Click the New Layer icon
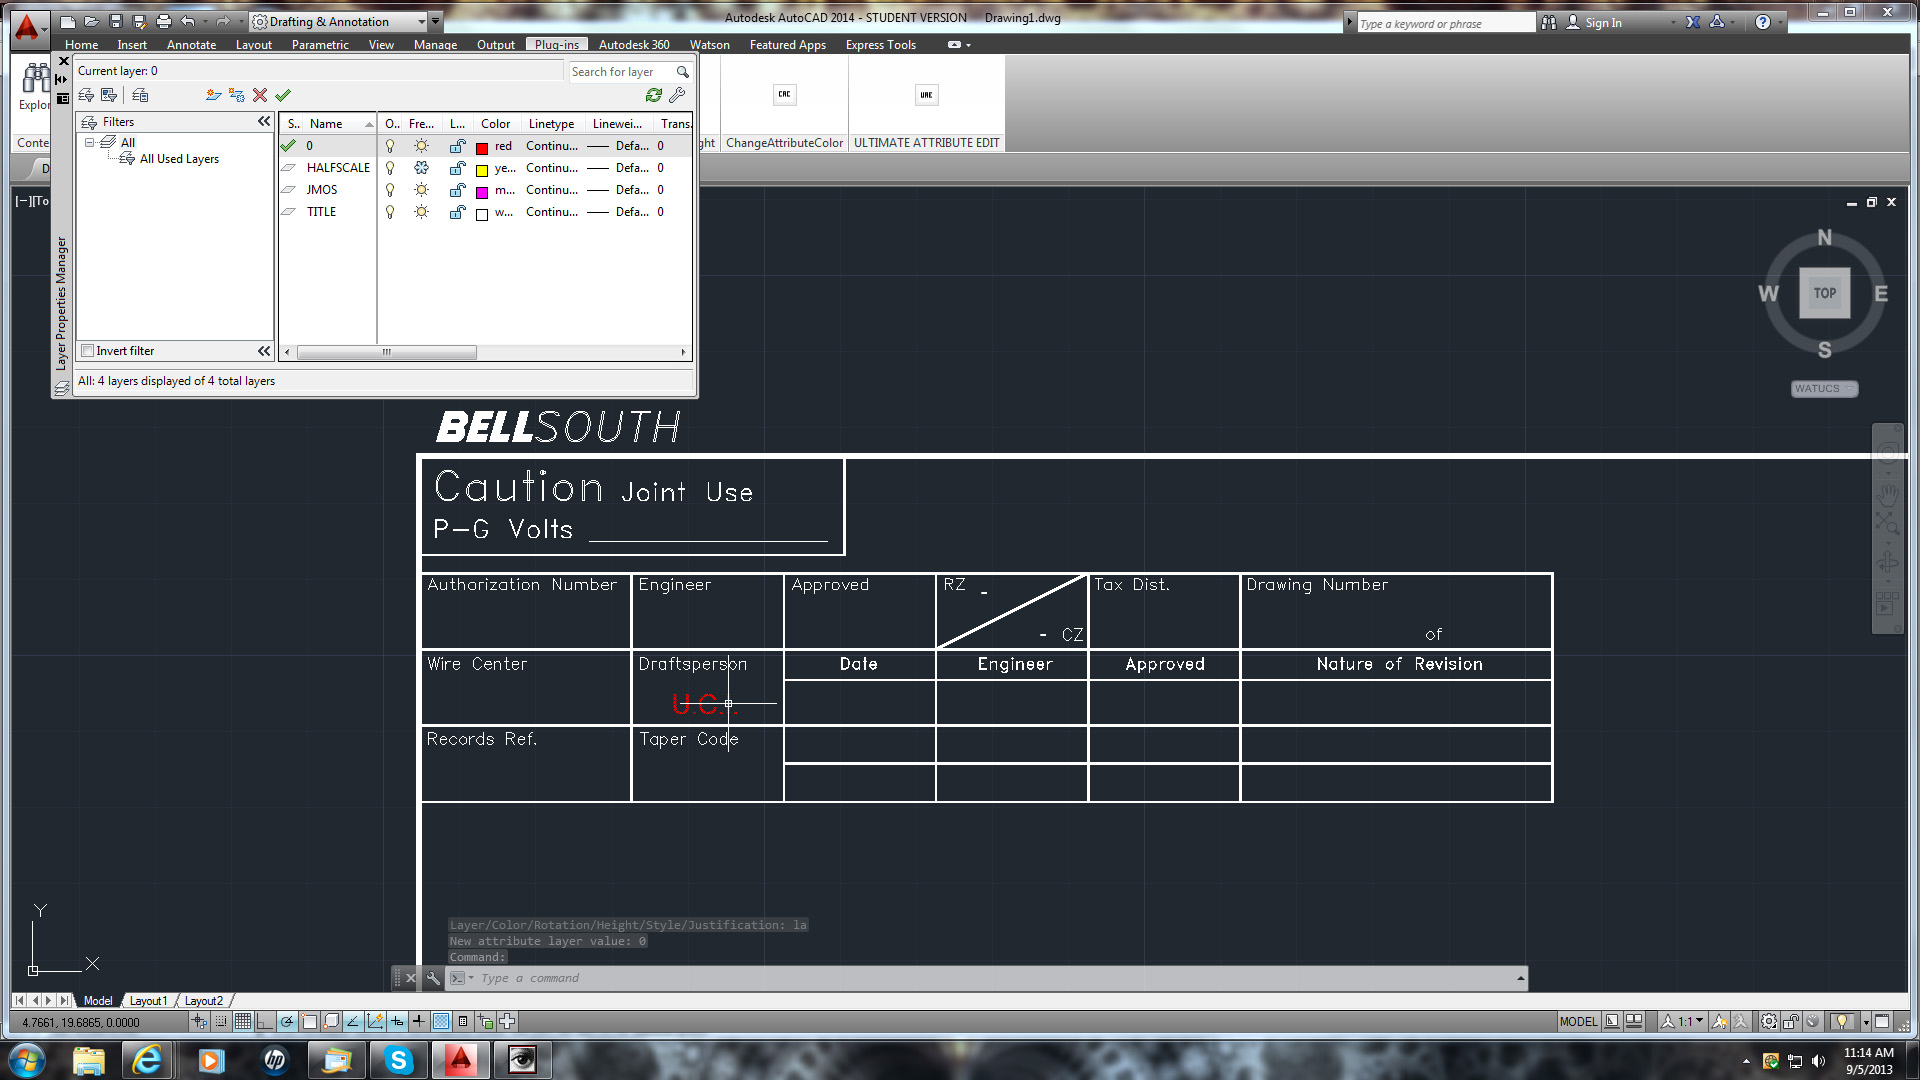Screen dimensions: 1920x1080 coord(213,95)
